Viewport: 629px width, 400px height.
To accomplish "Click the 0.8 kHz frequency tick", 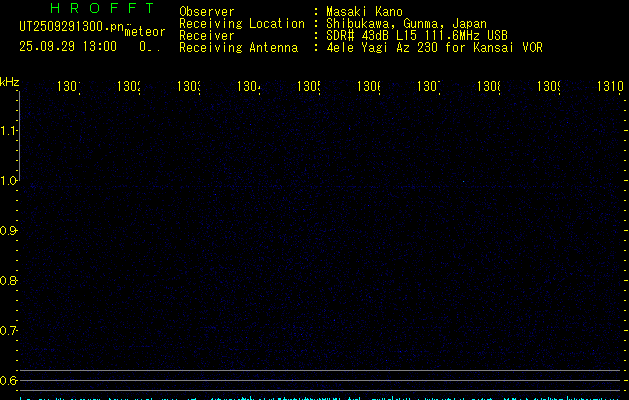I will pyautogui.click(x=9, y=281).
